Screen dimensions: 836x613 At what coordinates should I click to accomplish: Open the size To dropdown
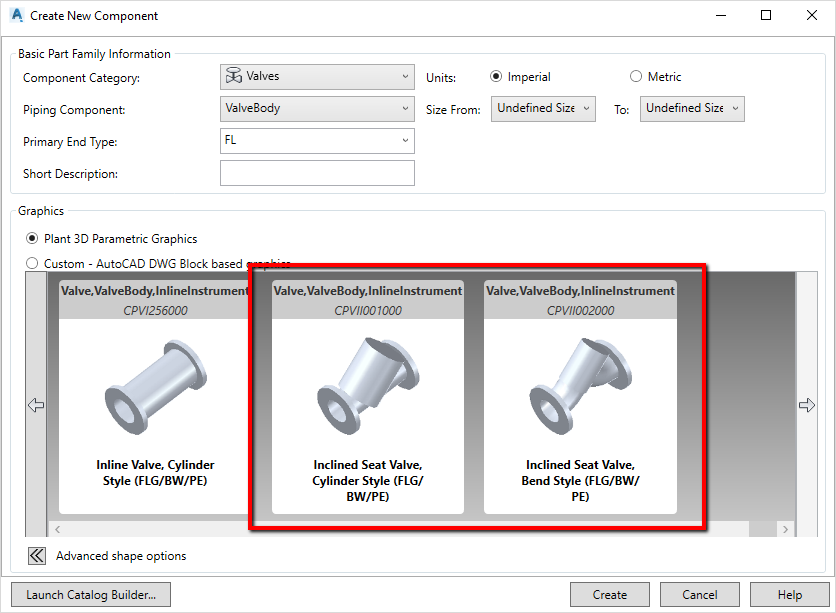(x=692, y=109)
